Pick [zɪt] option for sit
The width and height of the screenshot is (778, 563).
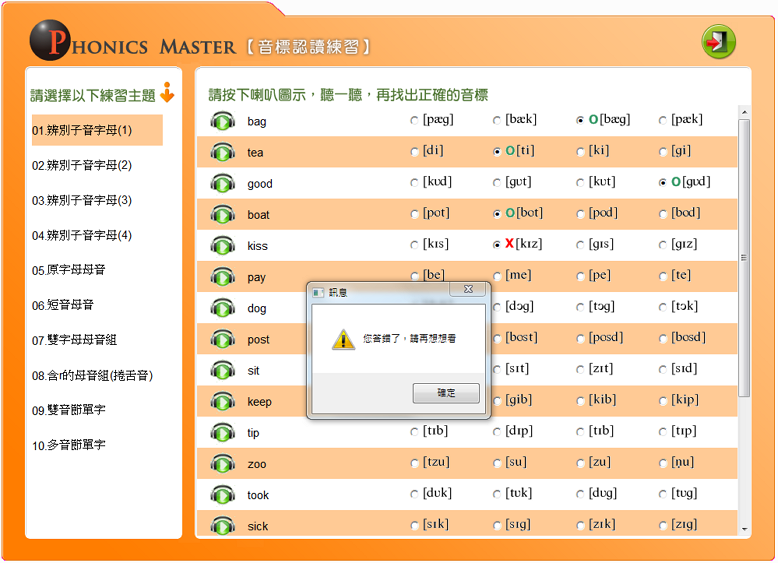coord(580,370)
